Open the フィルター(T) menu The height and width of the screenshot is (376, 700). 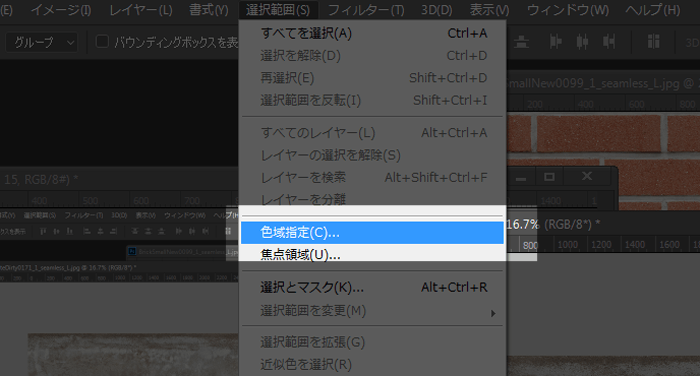[366, 10]
